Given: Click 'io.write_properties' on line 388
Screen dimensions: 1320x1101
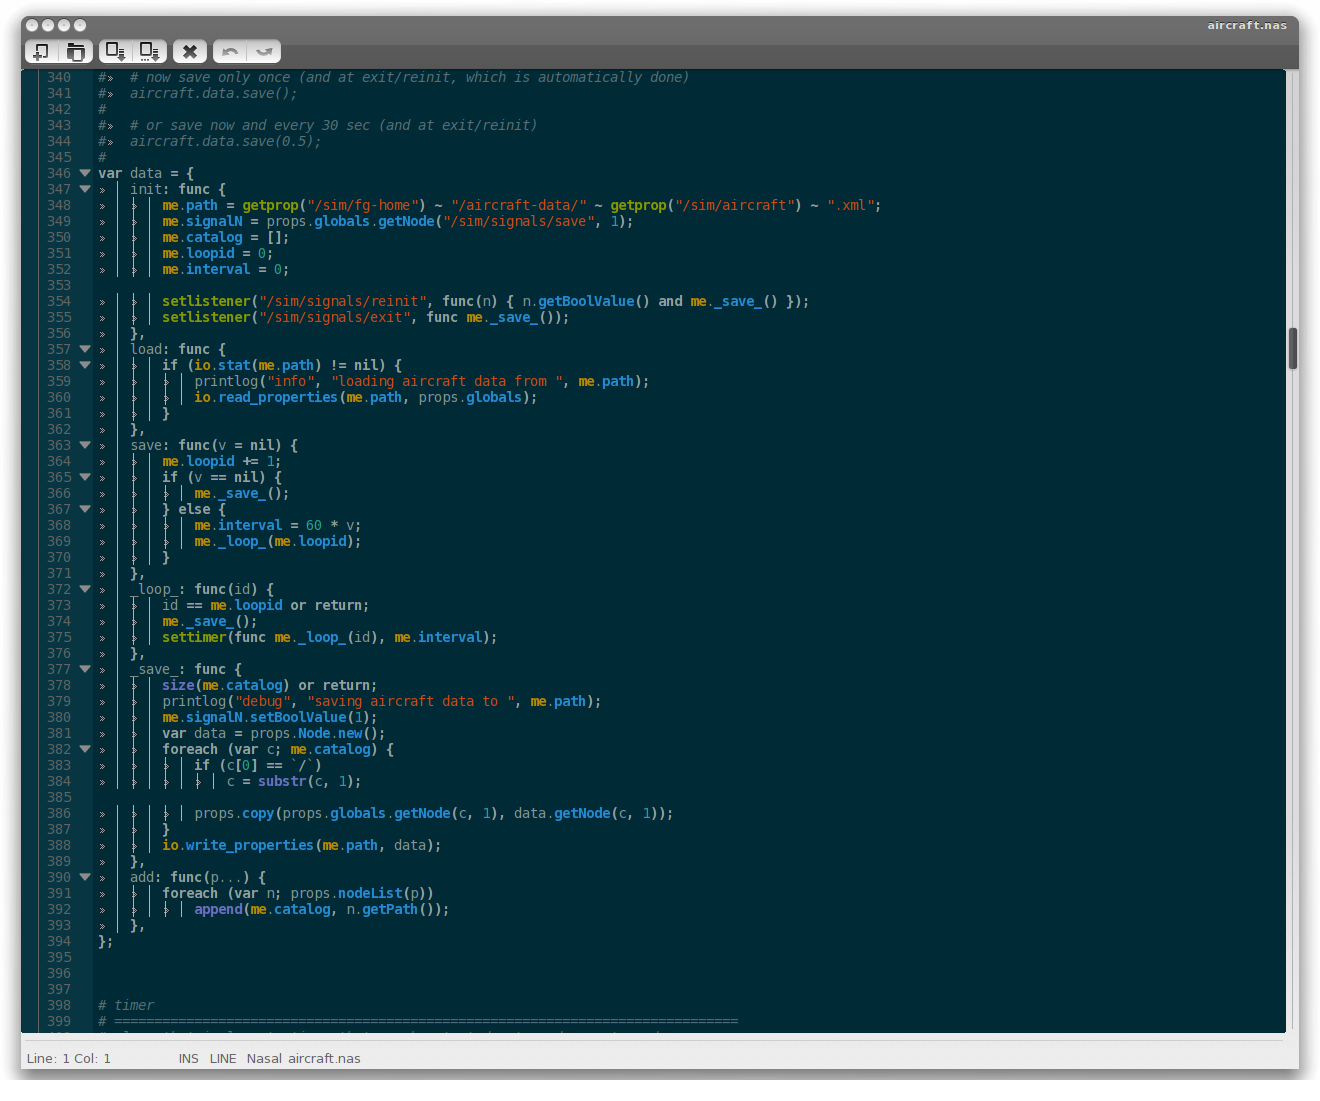Looking at the screenshot, I should tap(238, 845).
